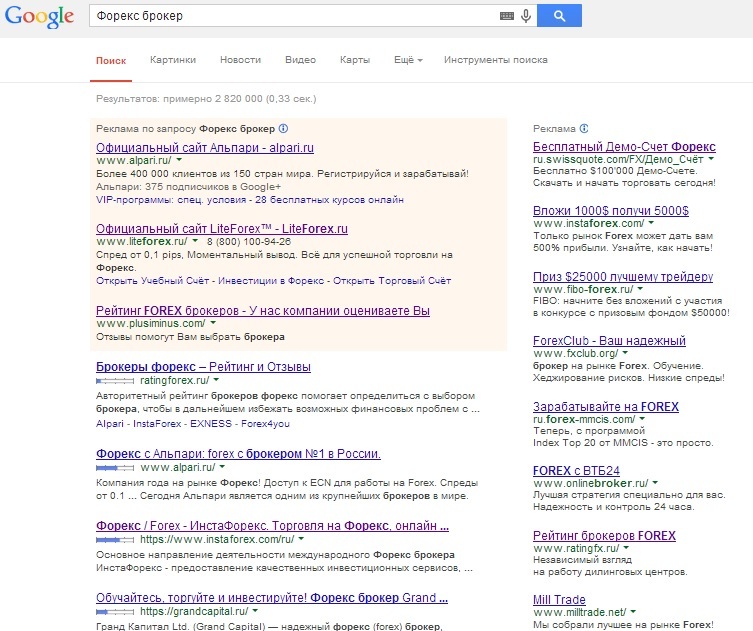Open 'Открыть Учебный Счёт' sitelink

[152, 281]
